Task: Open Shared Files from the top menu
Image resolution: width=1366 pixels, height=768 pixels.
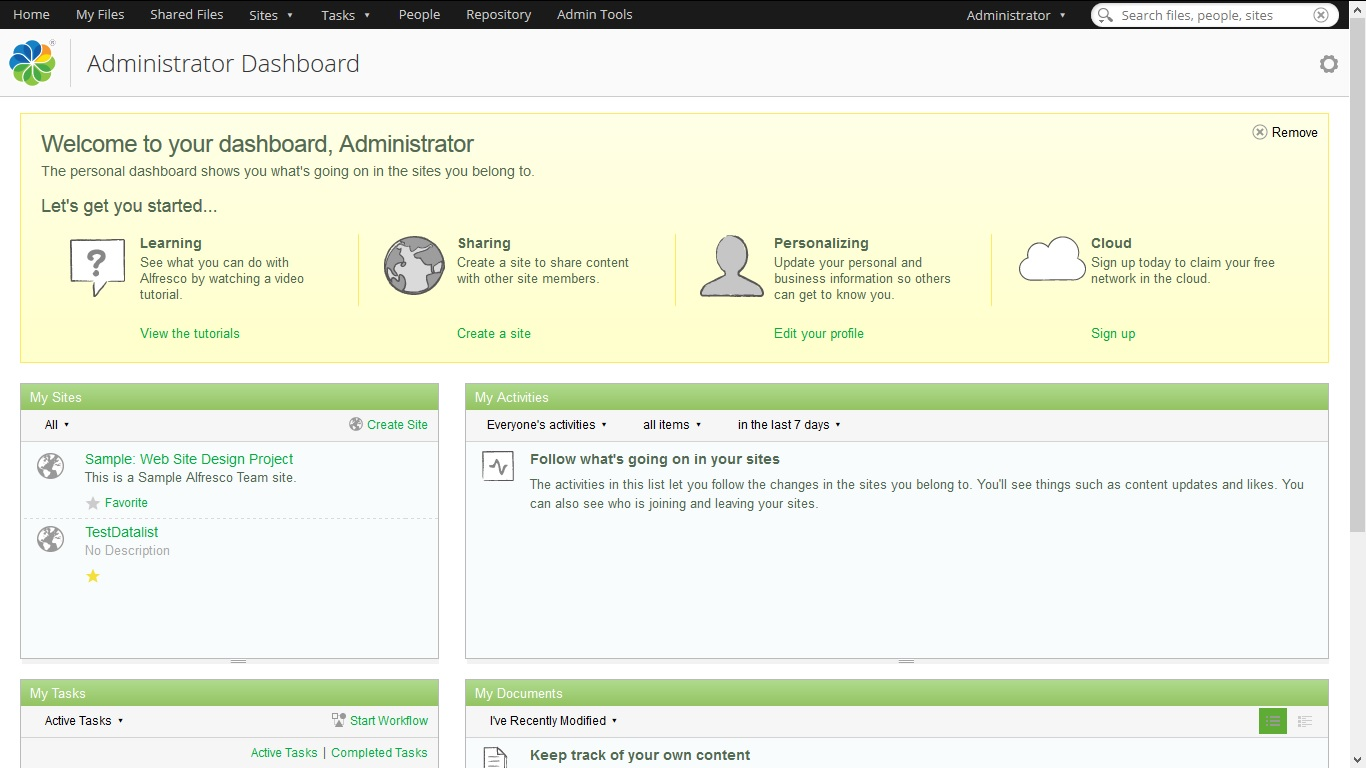Action: pyautogui.click(x=187, y=15)
